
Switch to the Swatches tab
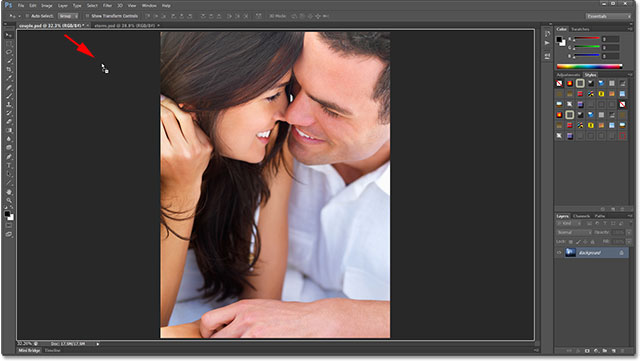(580, 29)
